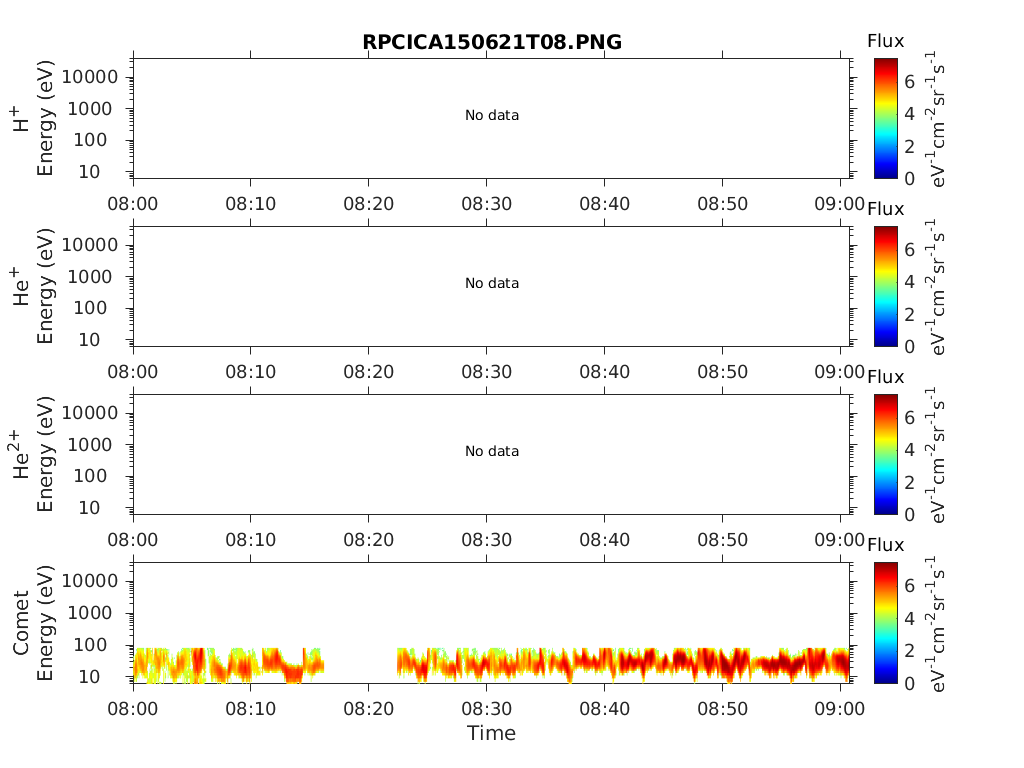
Task: Click the Flux label above the Comet colorbar
Action: tap(886, 545)
